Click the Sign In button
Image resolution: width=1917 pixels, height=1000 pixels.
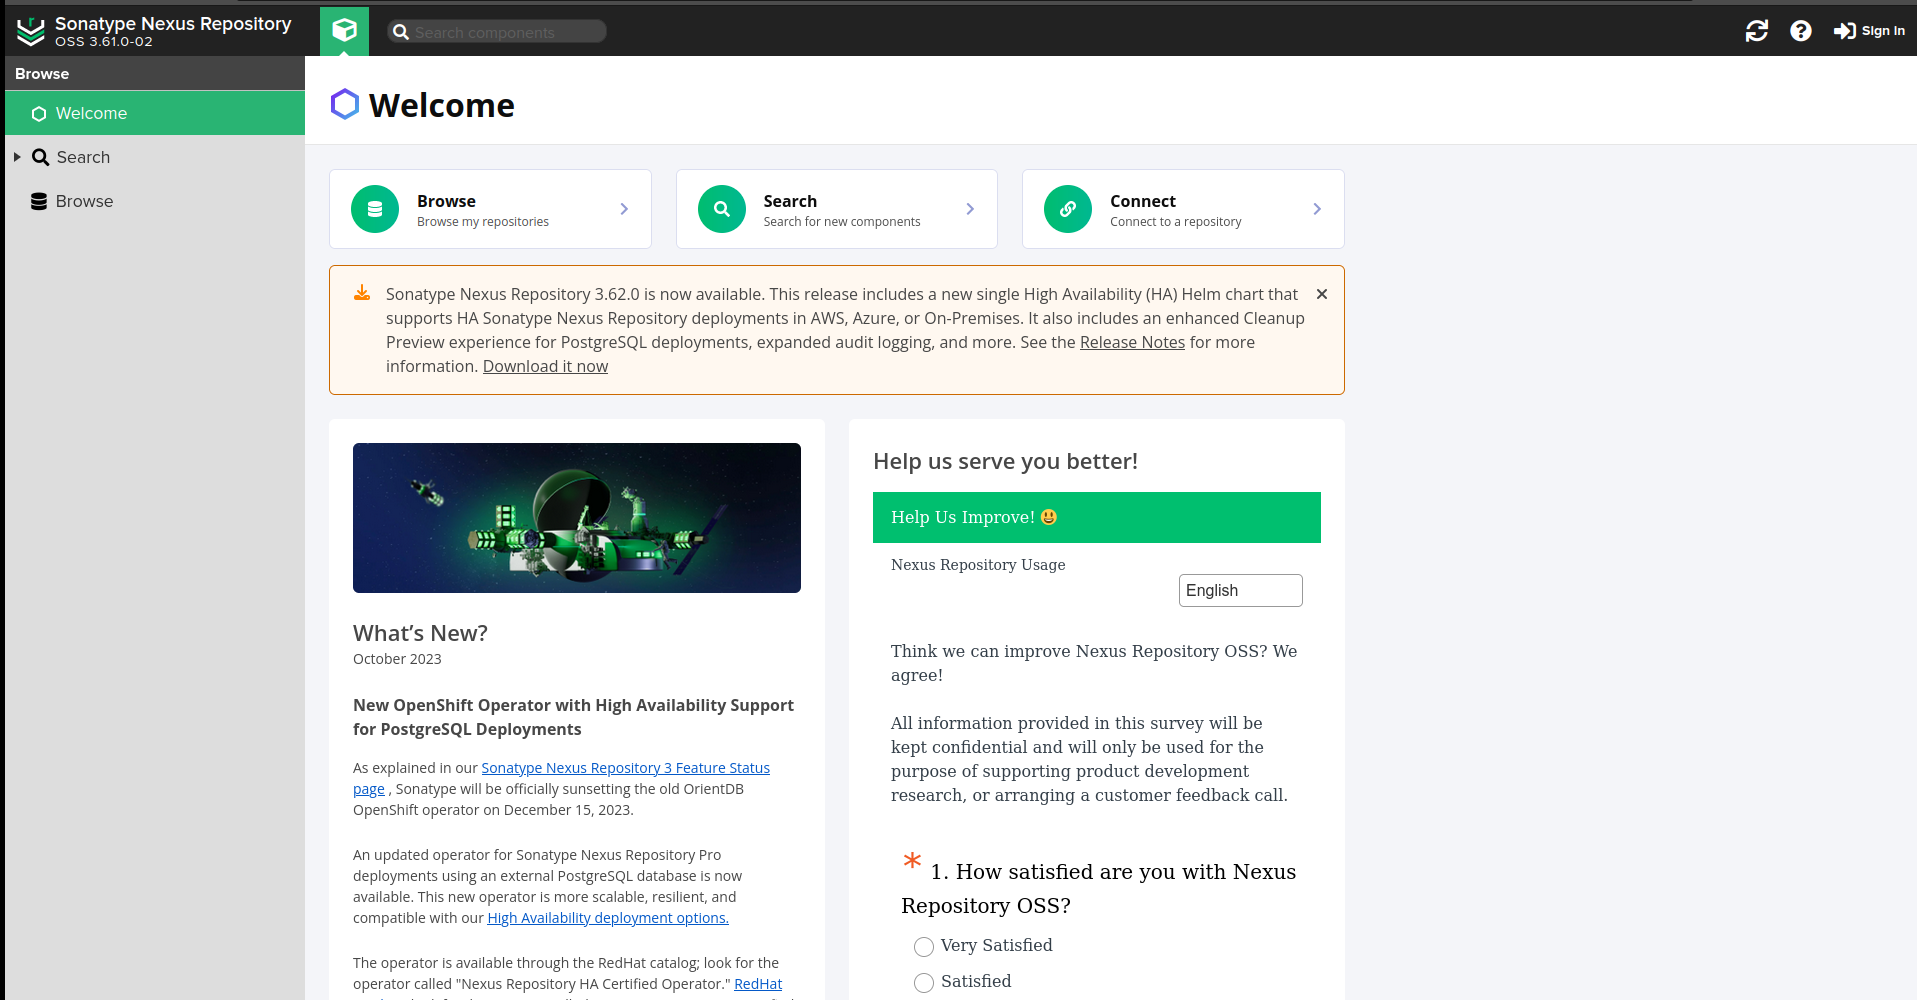1869,31
